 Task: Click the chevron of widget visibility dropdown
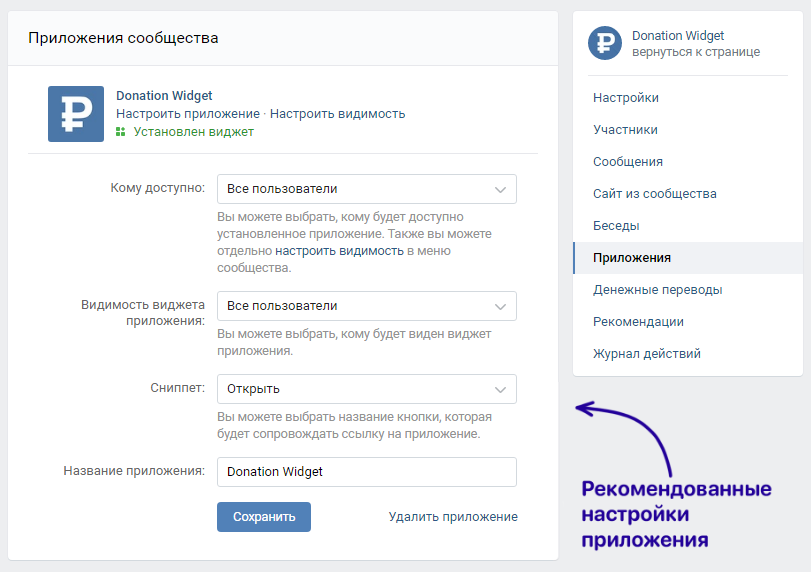(500, 306)
